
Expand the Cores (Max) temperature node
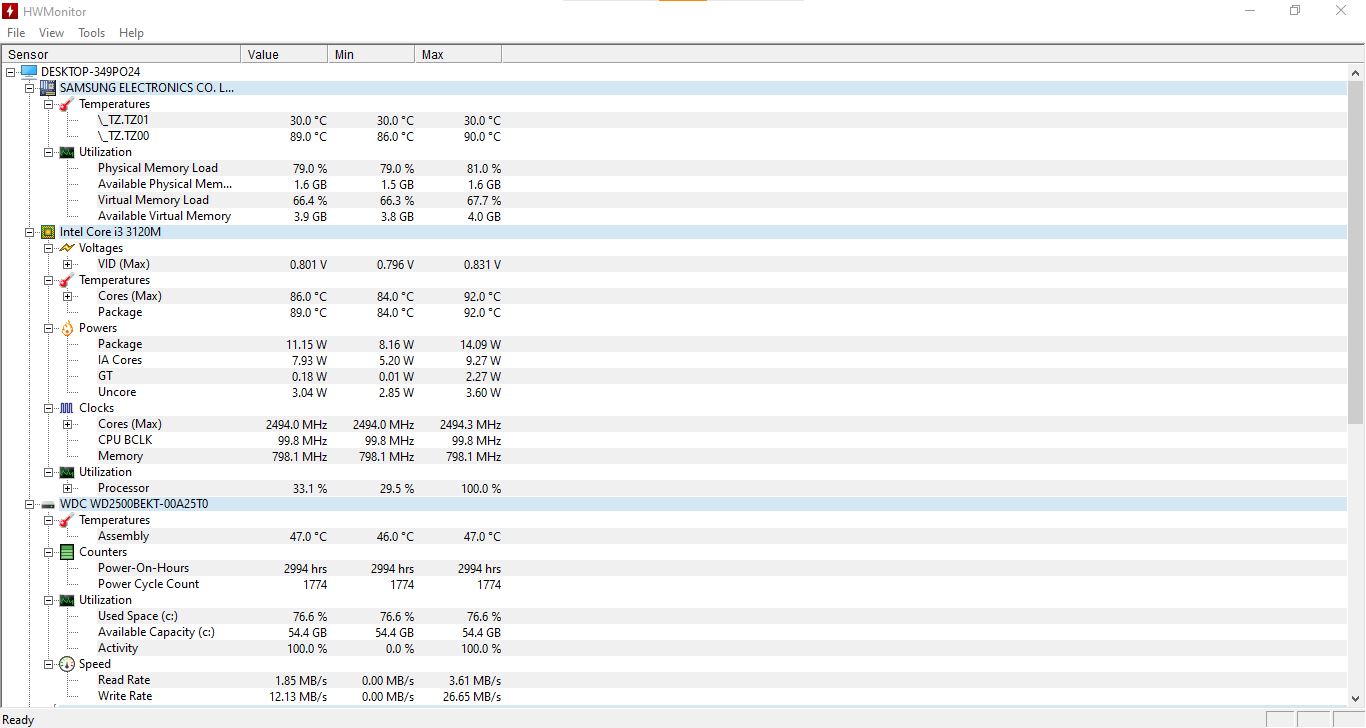point(68,296)
